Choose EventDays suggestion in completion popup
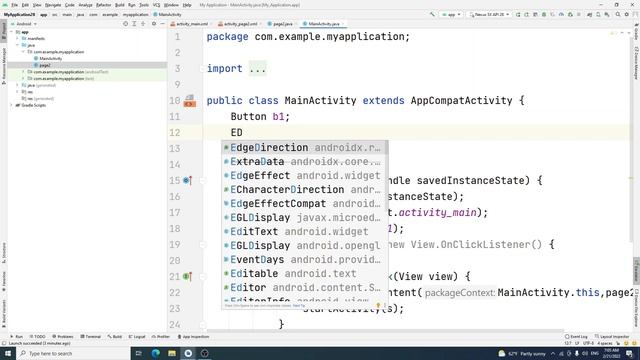The image size is (640, 360). 304,260
